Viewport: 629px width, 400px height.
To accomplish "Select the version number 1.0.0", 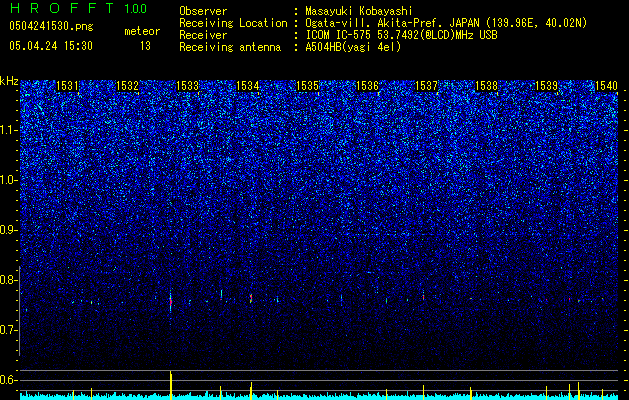I will (x=135, y=9).
